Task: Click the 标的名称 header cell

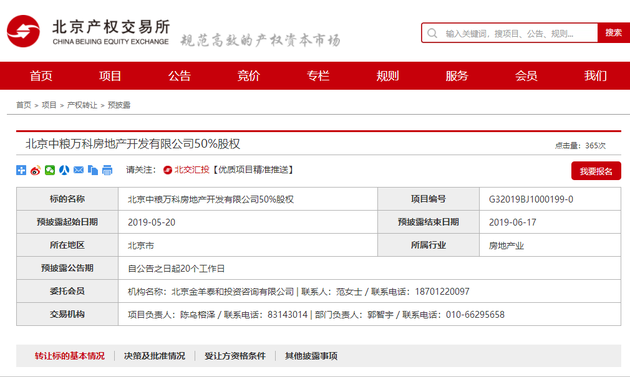Action: coord(67,199)
